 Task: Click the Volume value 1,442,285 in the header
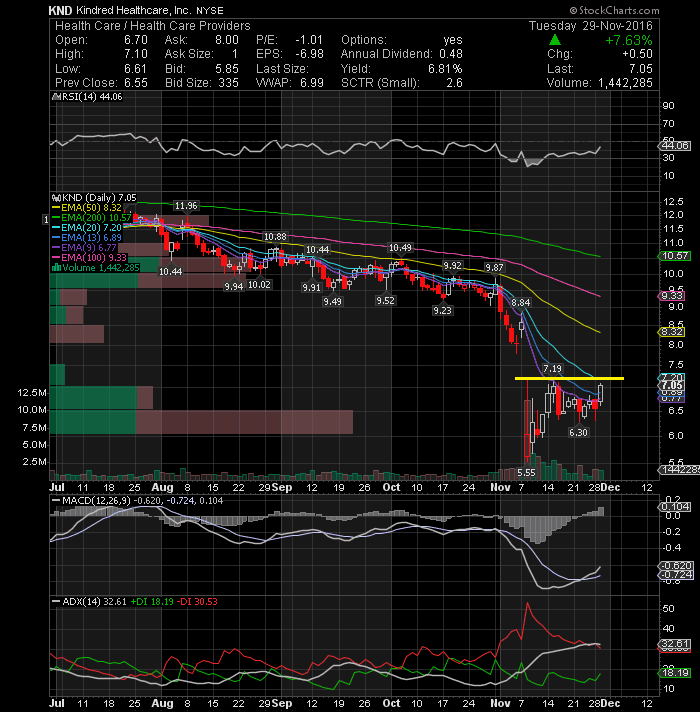(625, 83)
